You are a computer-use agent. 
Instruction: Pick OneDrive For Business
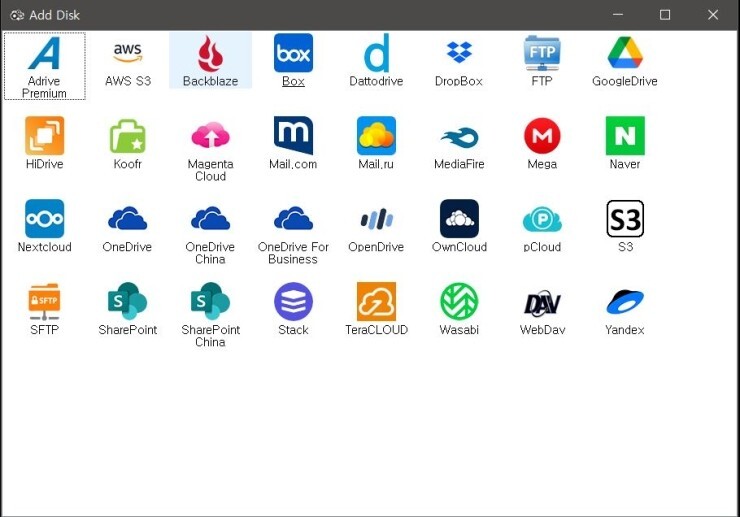(293, 218)
